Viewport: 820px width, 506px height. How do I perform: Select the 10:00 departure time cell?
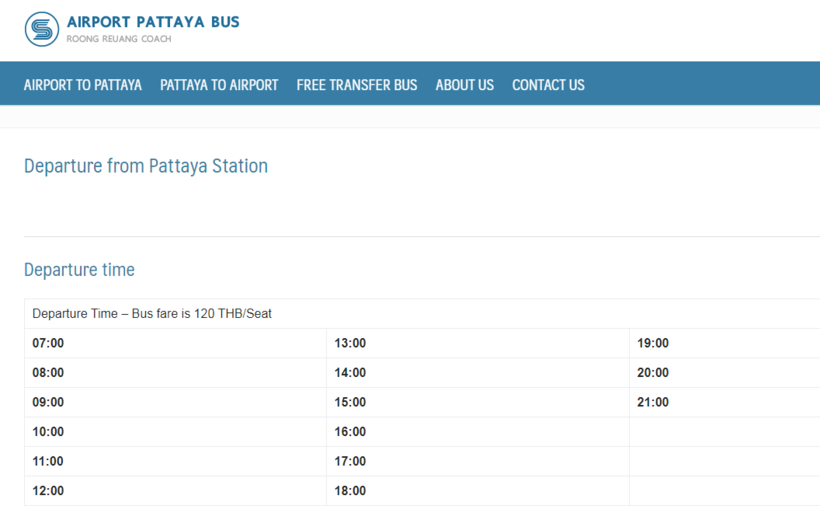click(x=48, y=432)
